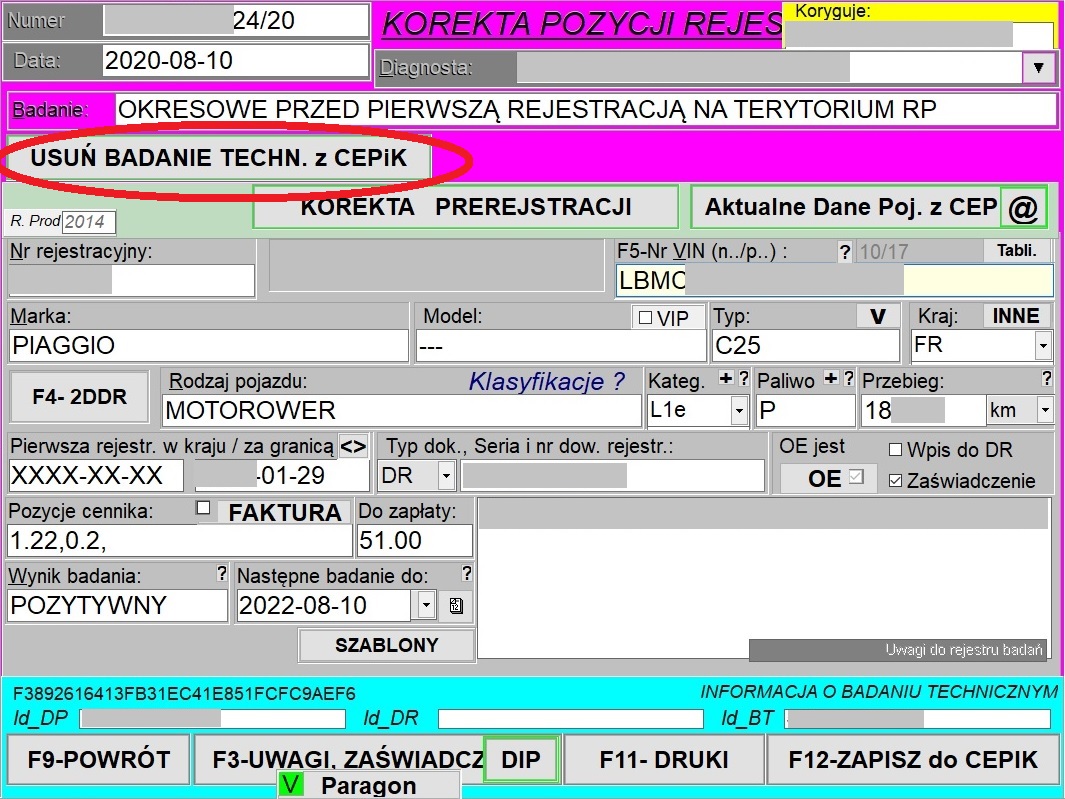Click the ? help icon beside Przebieg
Image resolution: width=1065 pixels, height=799 pixels.
click(x=1046, y=379)
